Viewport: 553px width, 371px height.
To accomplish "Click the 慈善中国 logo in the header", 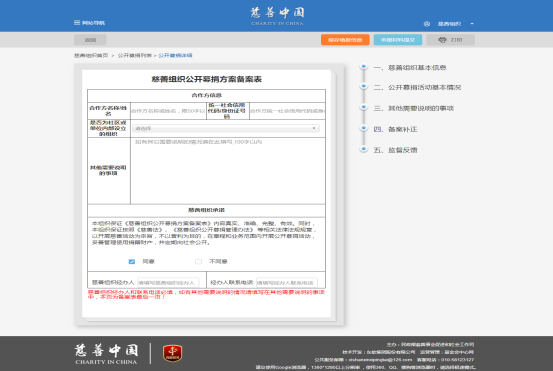I will tap(277, 16).
